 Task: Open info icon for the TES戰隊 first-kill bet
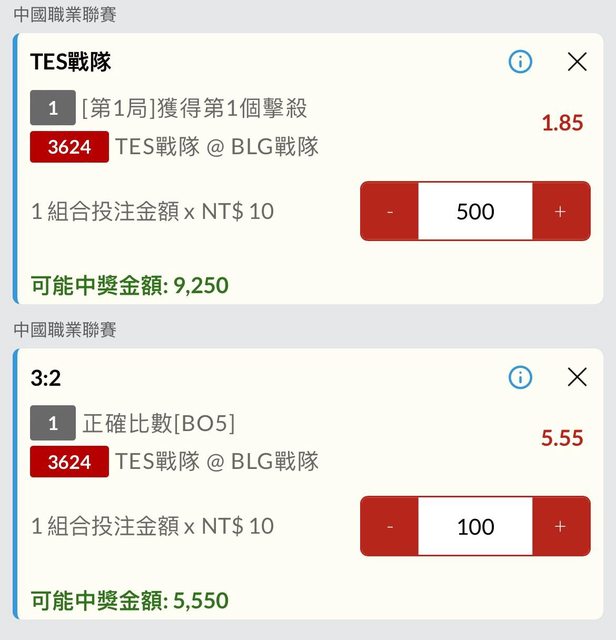point(520,62)
